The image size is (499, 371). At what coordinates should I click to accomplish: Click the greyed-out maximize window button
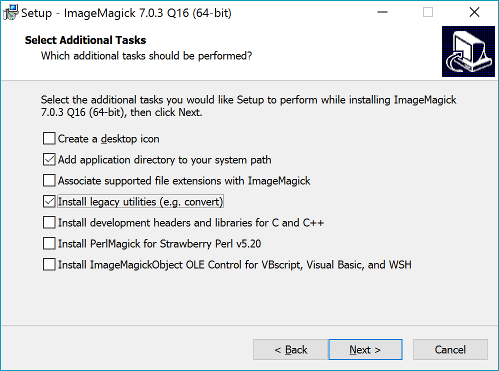[428, 12]
